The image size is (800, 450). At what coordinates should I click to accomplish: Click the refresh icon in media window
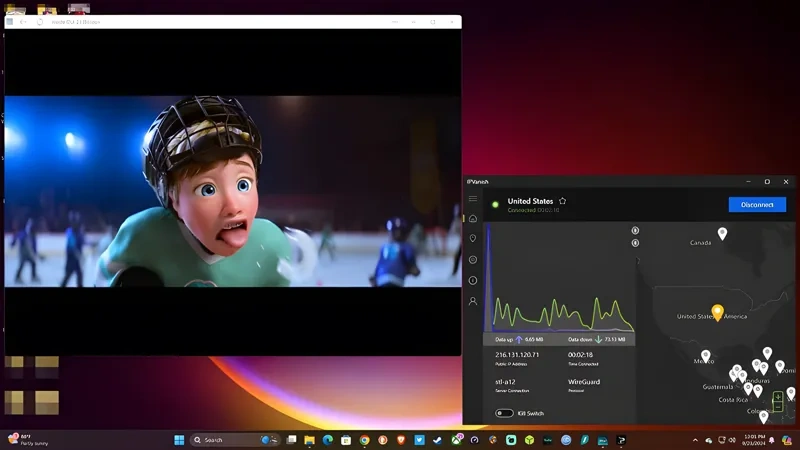pyautogui.click(x=40, y=22)
